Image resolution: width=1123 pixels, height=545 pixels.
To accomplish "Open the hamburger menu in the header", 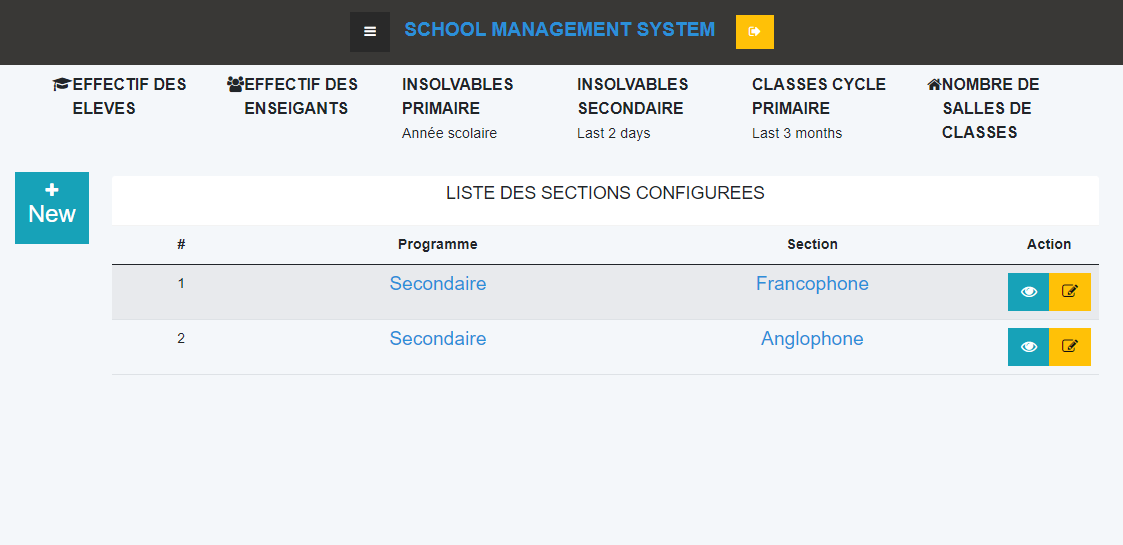I will point(370,32).
